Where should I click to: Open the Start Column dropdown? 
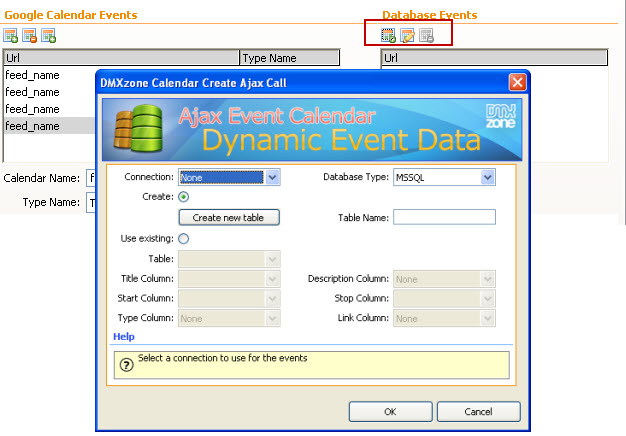[229, 299]
